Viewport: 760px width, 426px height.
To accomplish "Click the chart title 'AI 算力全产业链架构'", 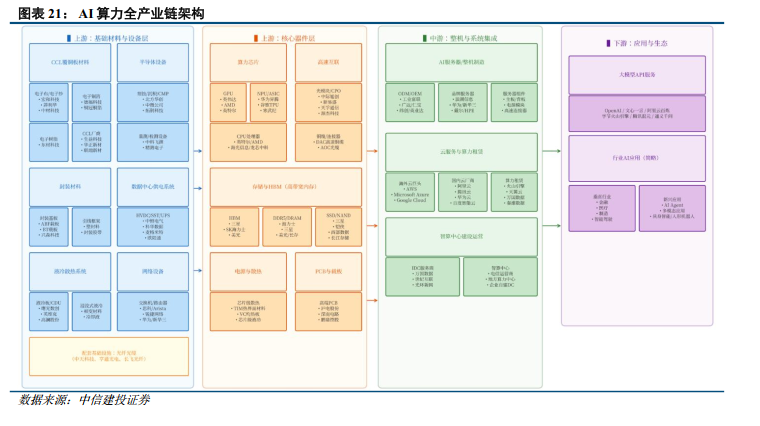I will (141, 14).
